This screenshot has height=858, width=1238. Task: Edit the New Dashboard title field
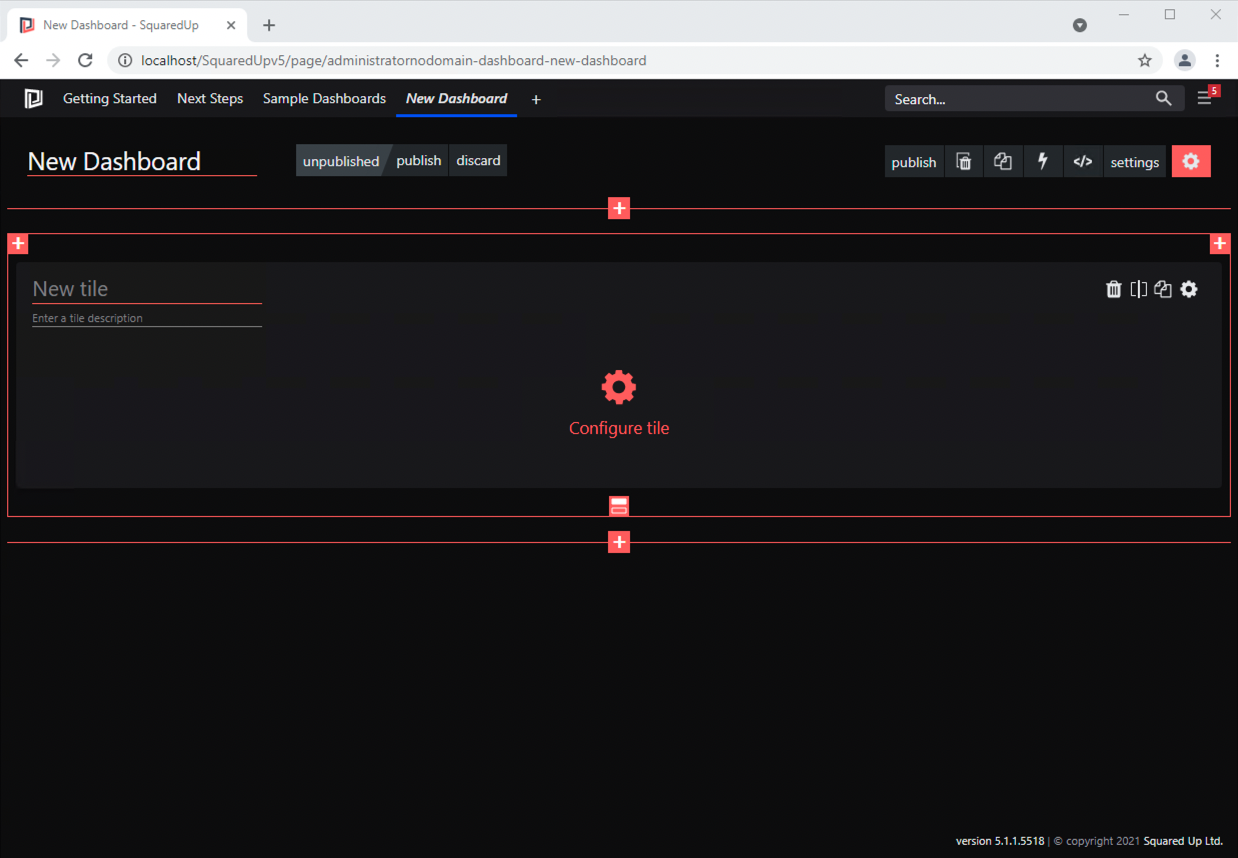(x=142, y=161)
